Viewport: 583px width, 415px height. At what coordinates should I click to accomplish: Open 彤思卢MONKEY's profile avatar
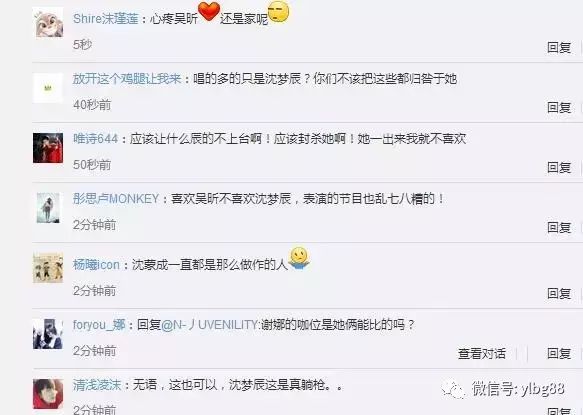[x=48, y=208]
